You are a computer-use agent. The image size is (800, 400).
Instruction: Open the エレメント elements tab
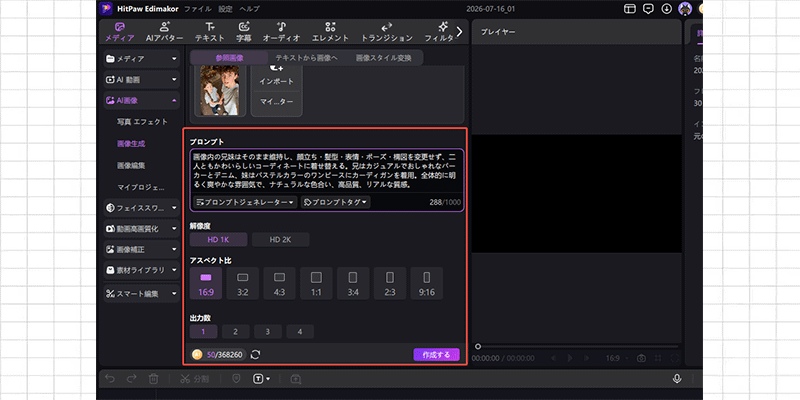point(331,32)
